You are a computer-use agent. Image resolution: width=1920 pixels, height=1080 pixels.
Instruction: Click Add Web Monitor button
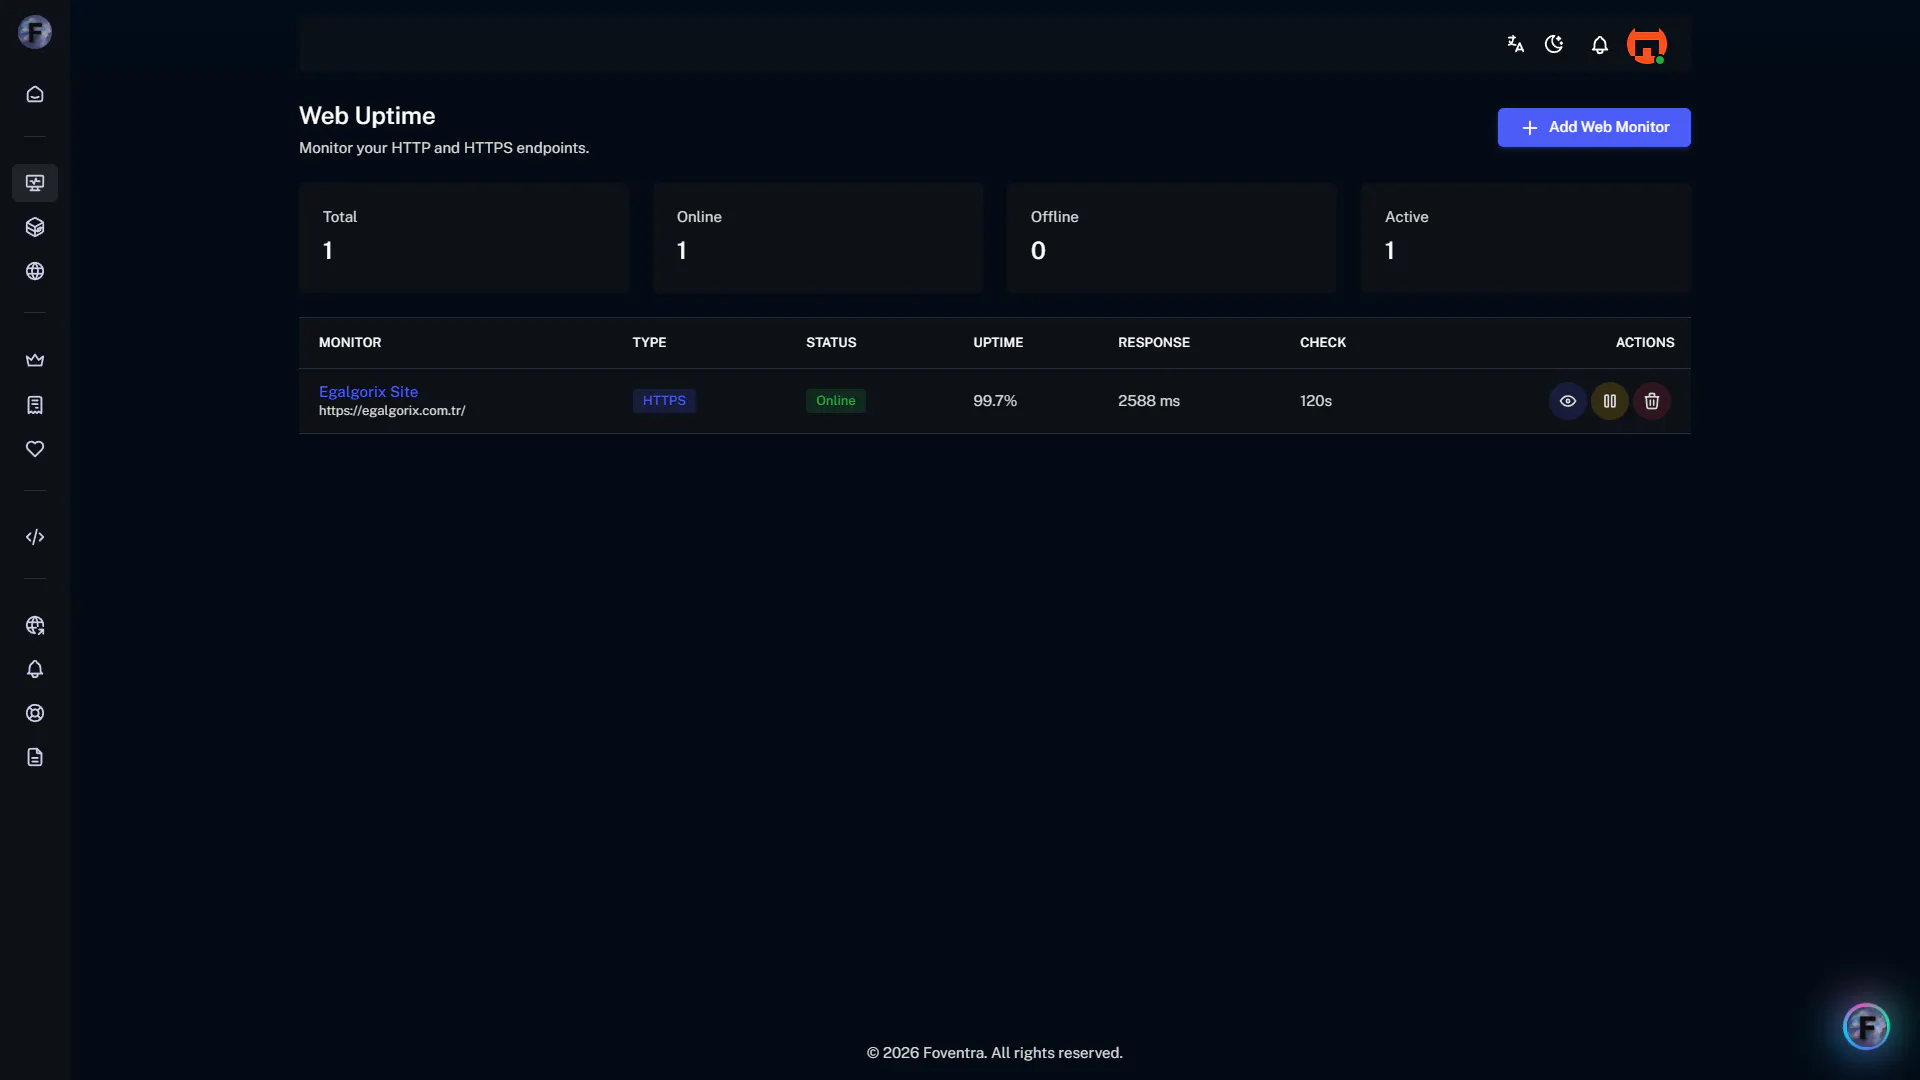tap(1594, 127)
